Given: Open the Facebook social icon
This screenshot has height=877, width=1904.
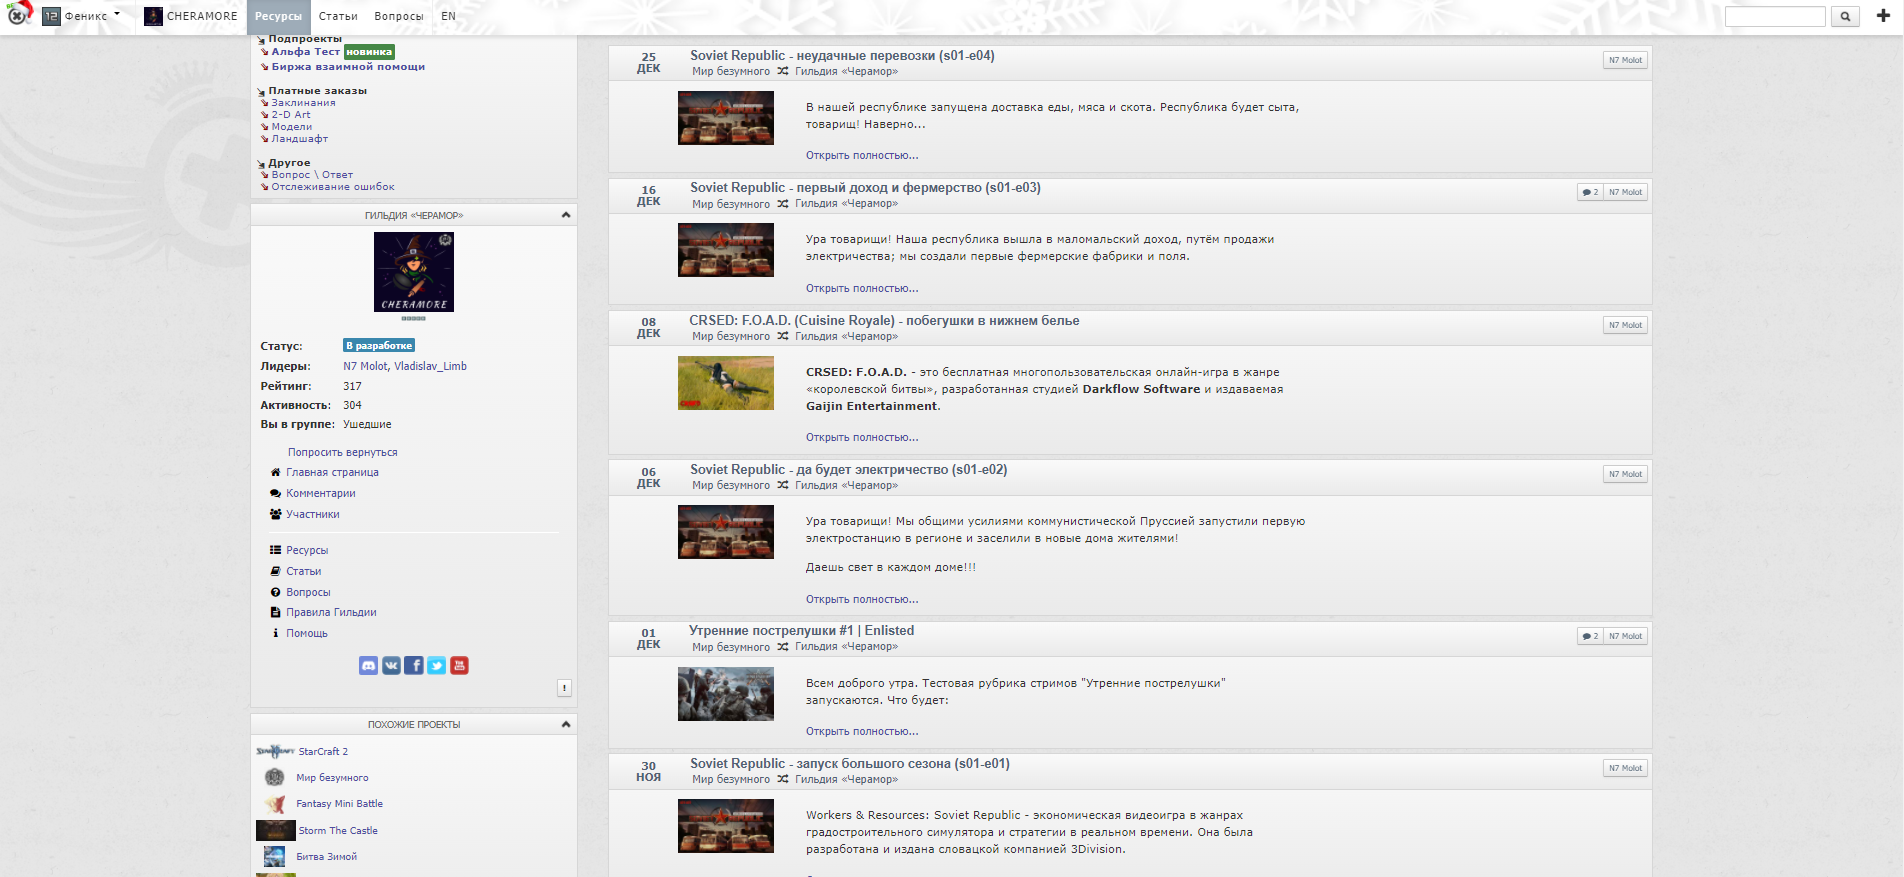Looking at the screenshot, I should point(414,666).
